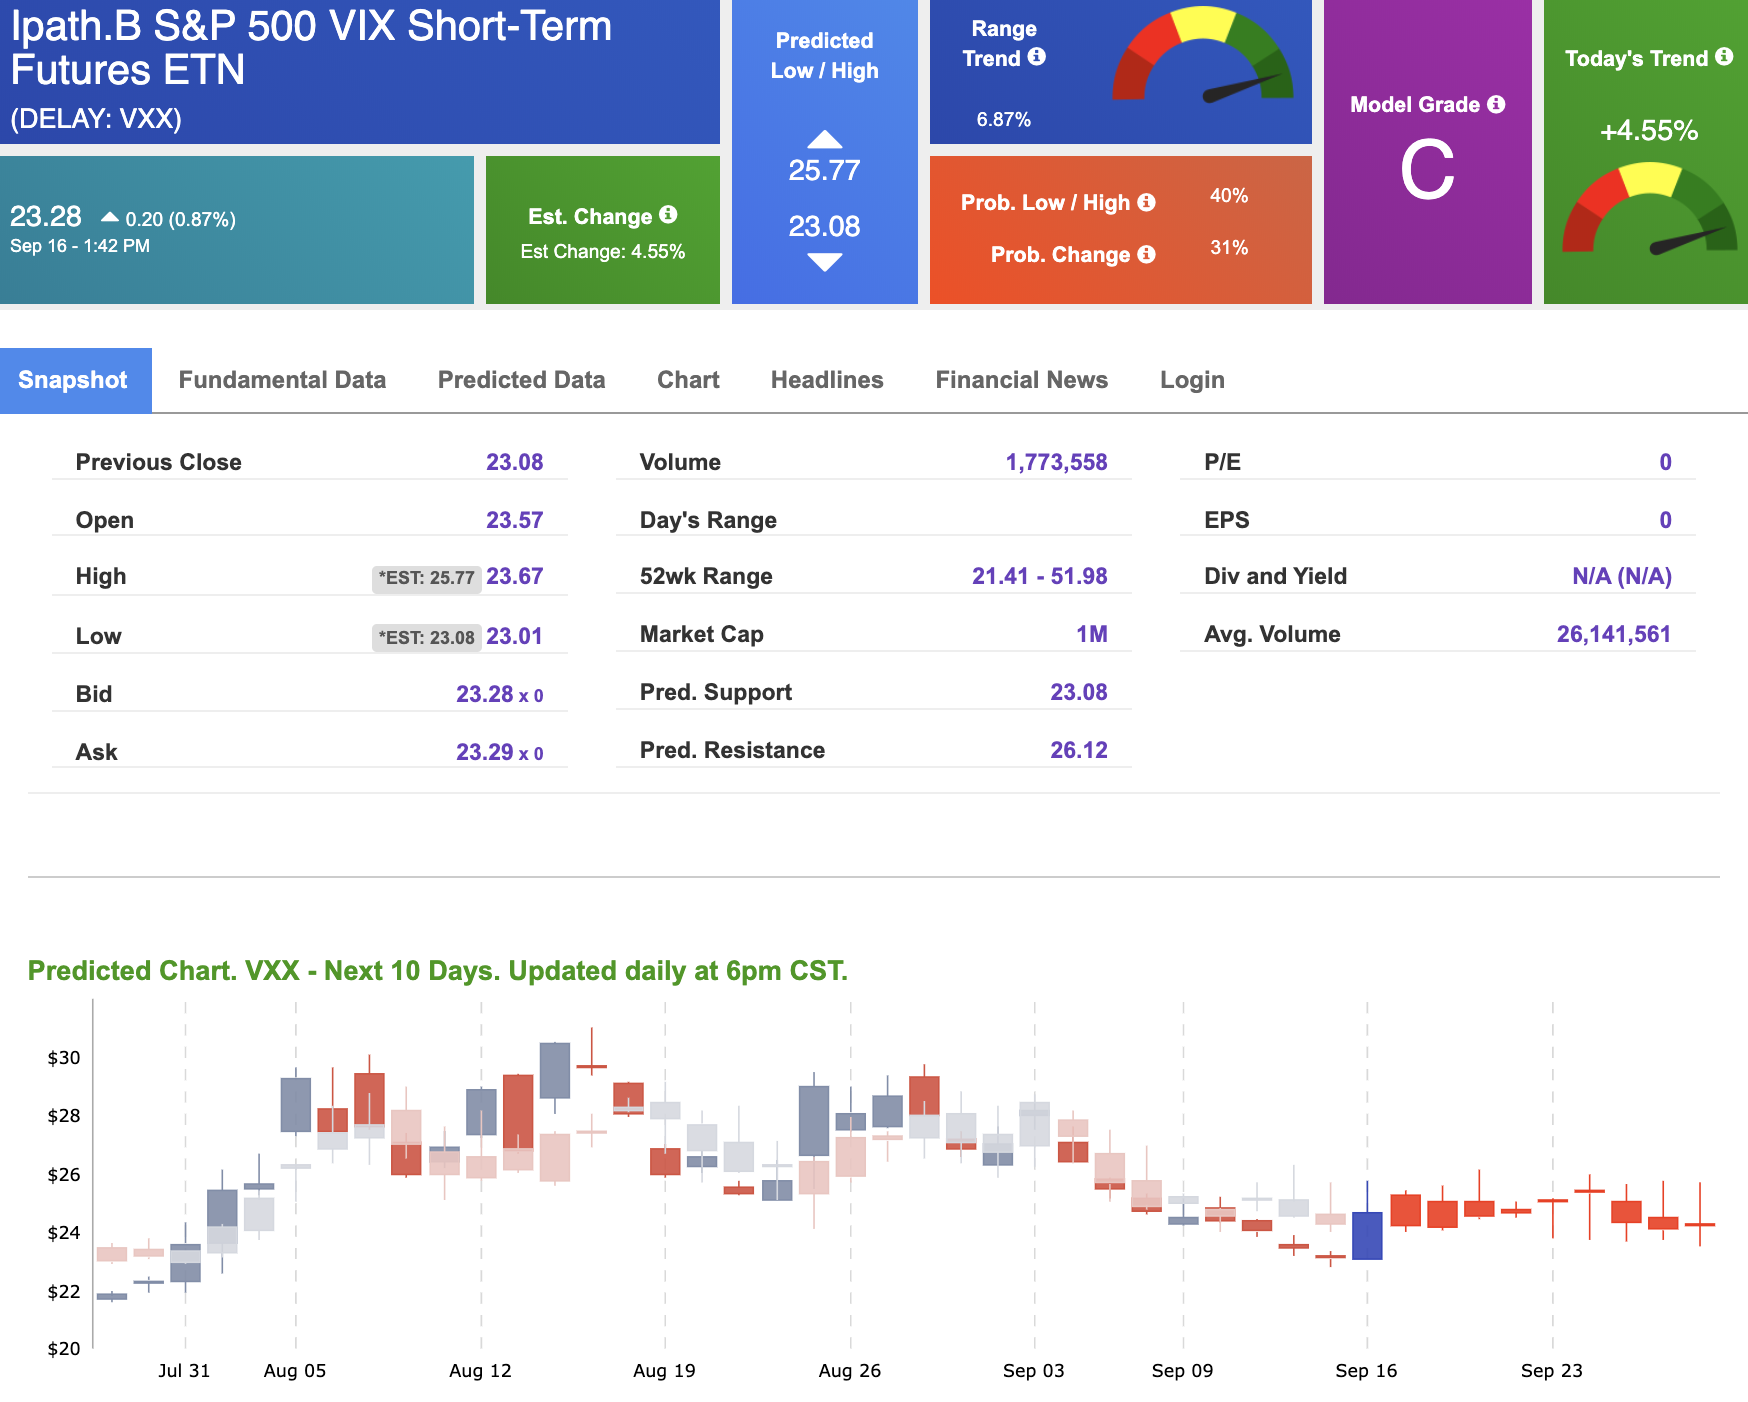This screenshot has width=1748, height=1402.
Task: Click the *EST: 25.77 badge
Action: 427,578
